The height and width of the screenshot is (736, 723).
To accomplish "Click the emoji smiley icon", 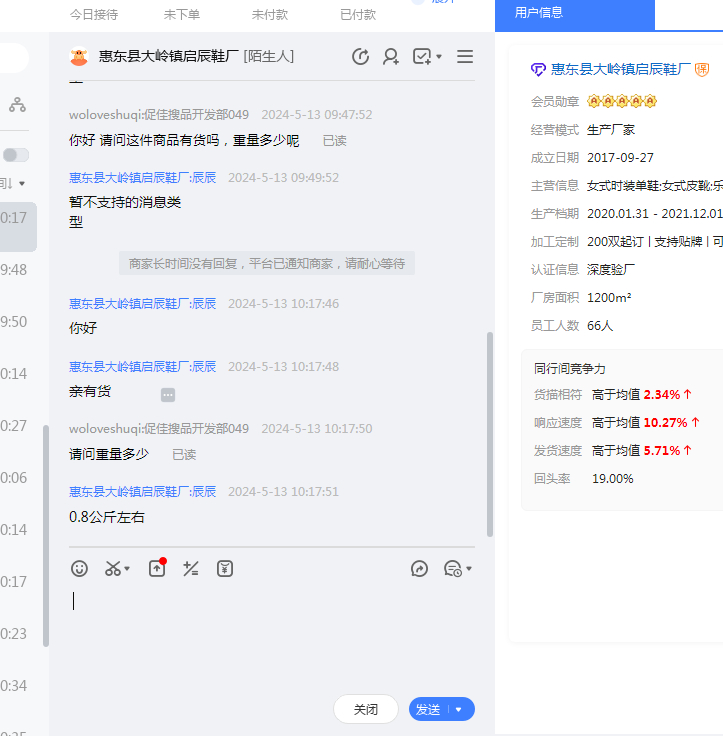I will click(x=80, y=568).
